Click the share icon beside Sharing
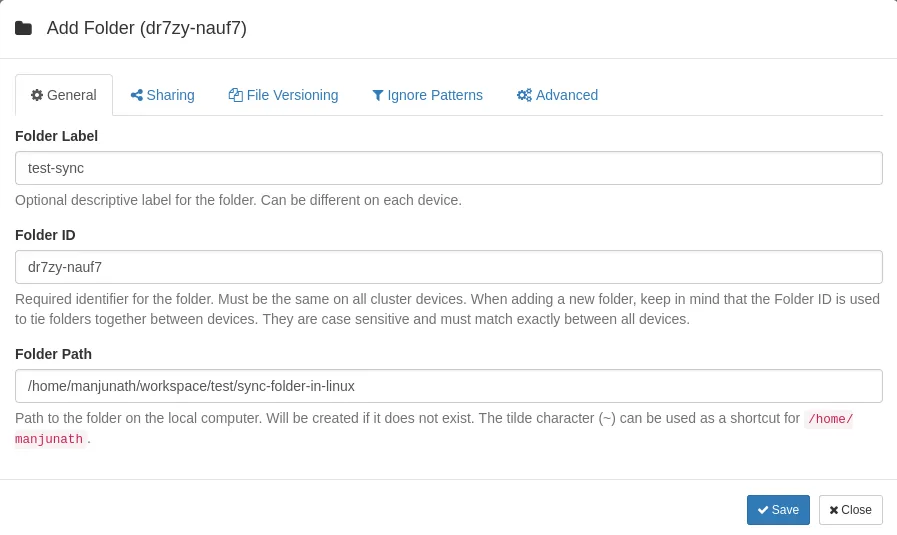The image size is (897, 535). click(137, 95)
